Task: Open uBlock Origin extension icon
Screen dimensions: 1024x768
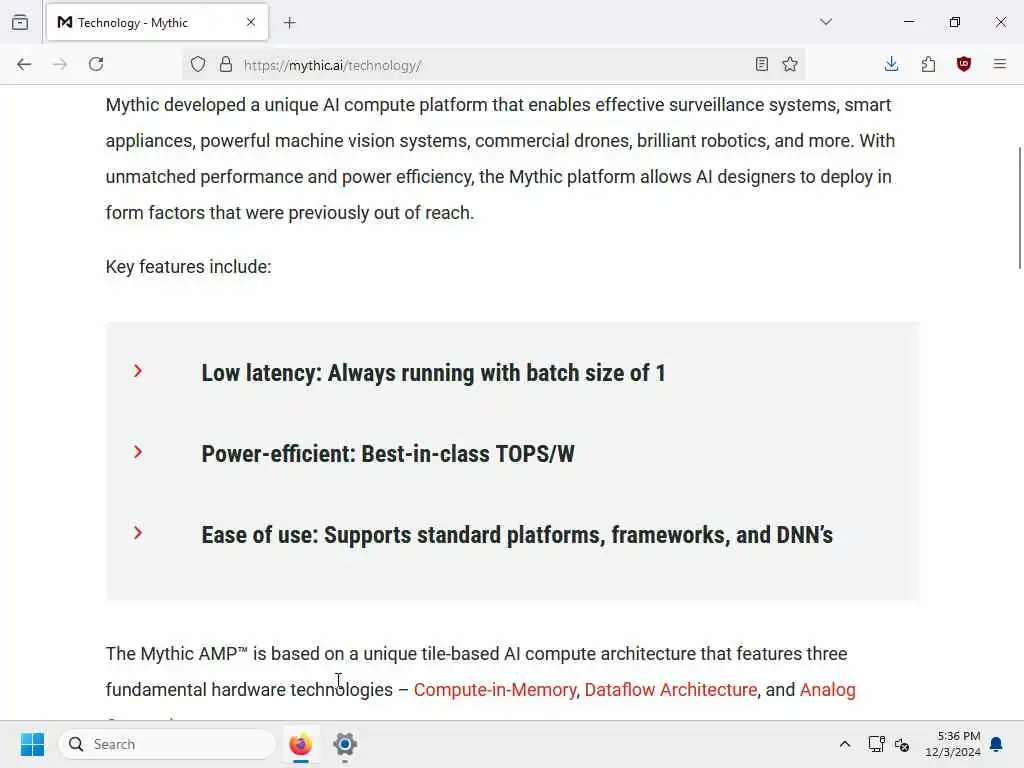Action: 964,64
